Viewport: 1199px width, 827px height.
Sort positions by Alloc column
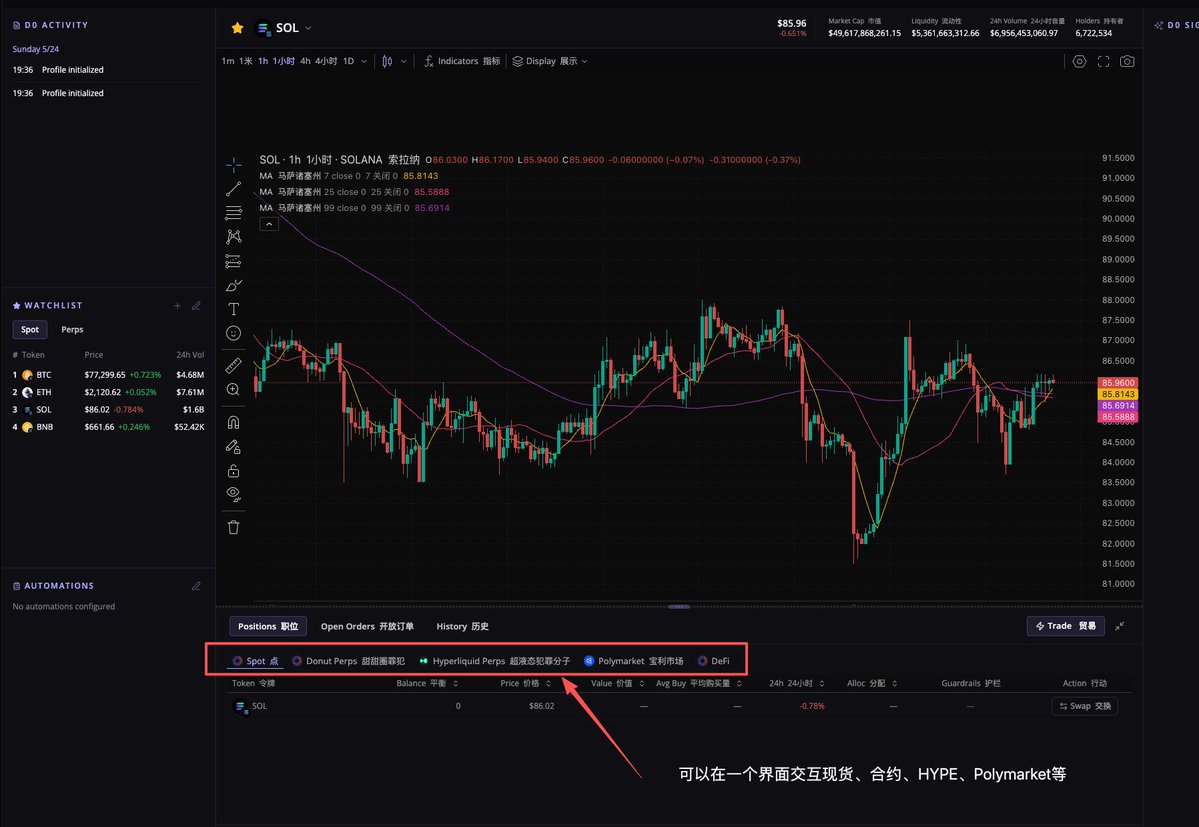click(872, 683)
